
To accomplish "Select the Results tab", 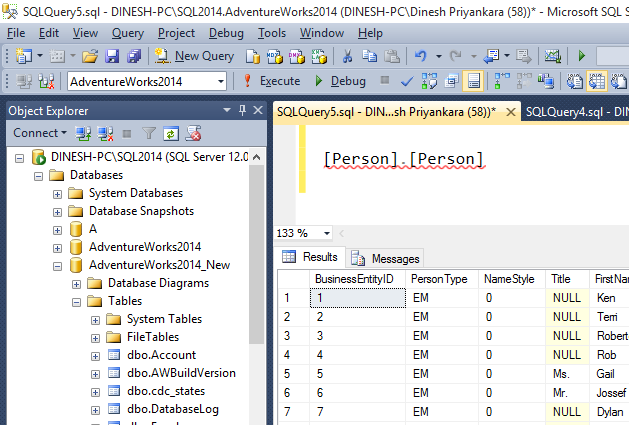I will [x=310, y=257].
